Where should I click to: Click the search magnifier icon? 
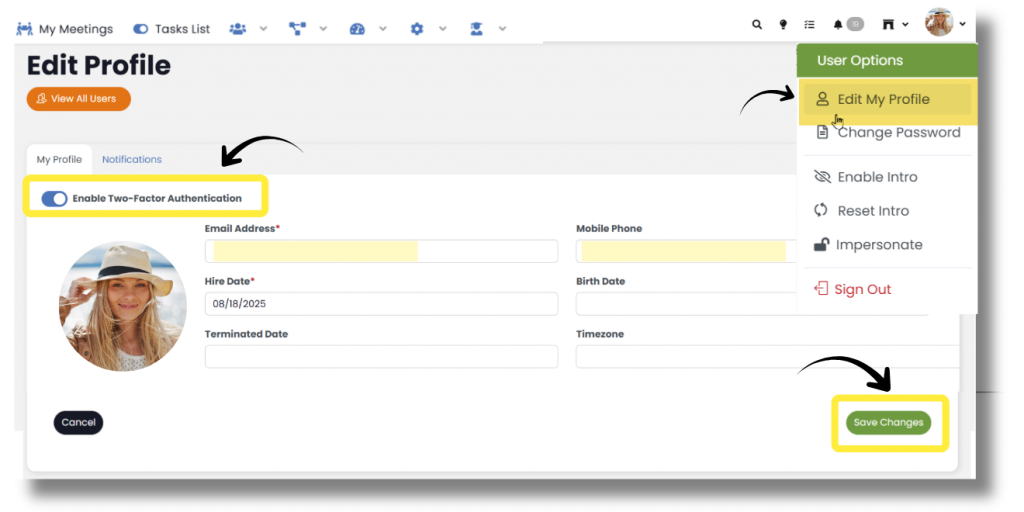(x=757, y=25)
